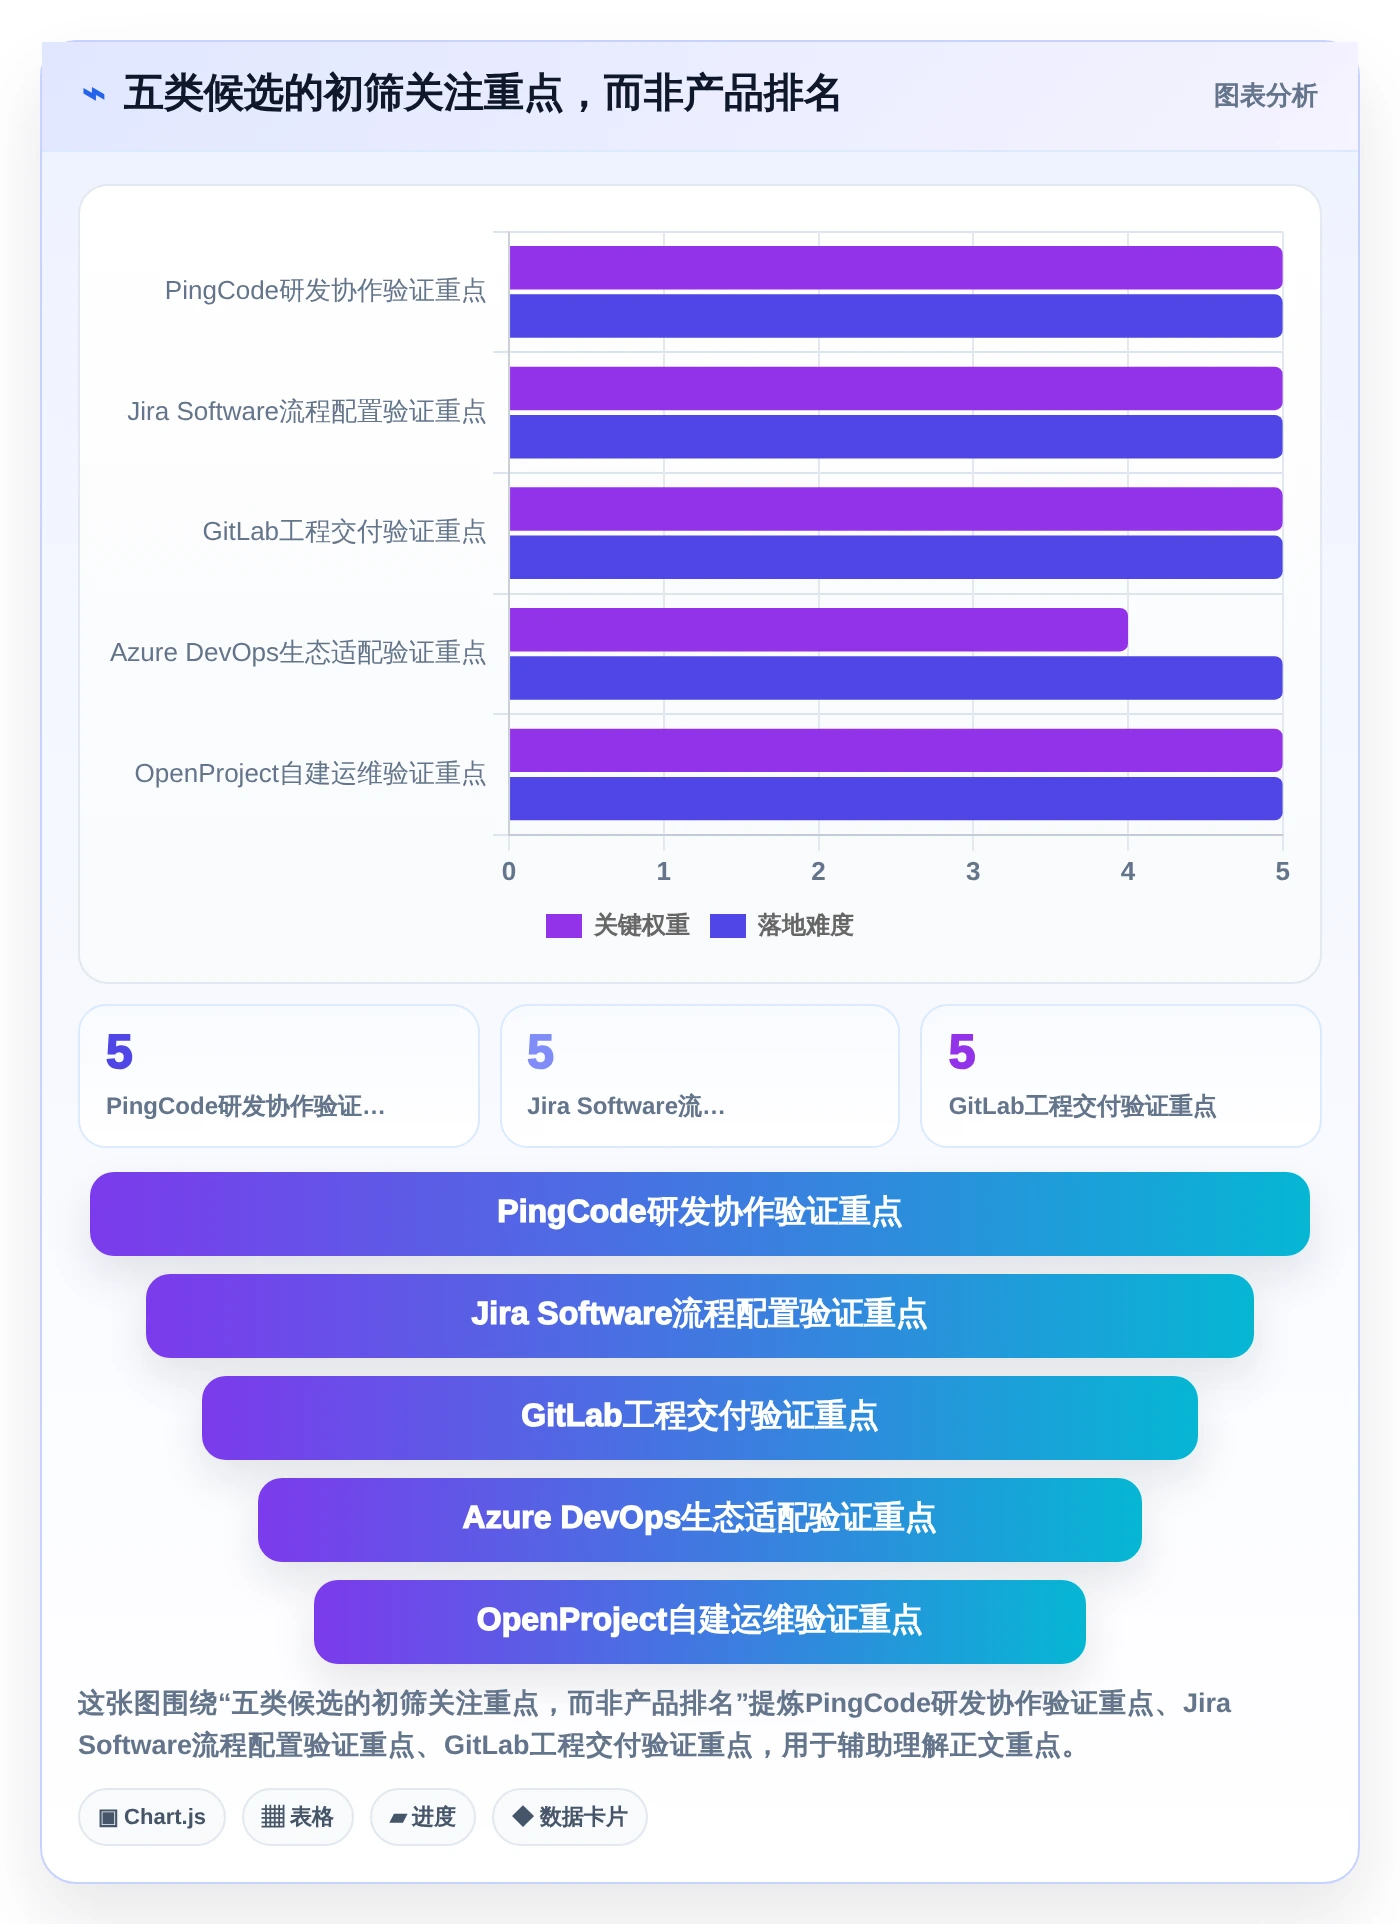Select PingCode blue 落地难度 bar

[x=896, y=316]
